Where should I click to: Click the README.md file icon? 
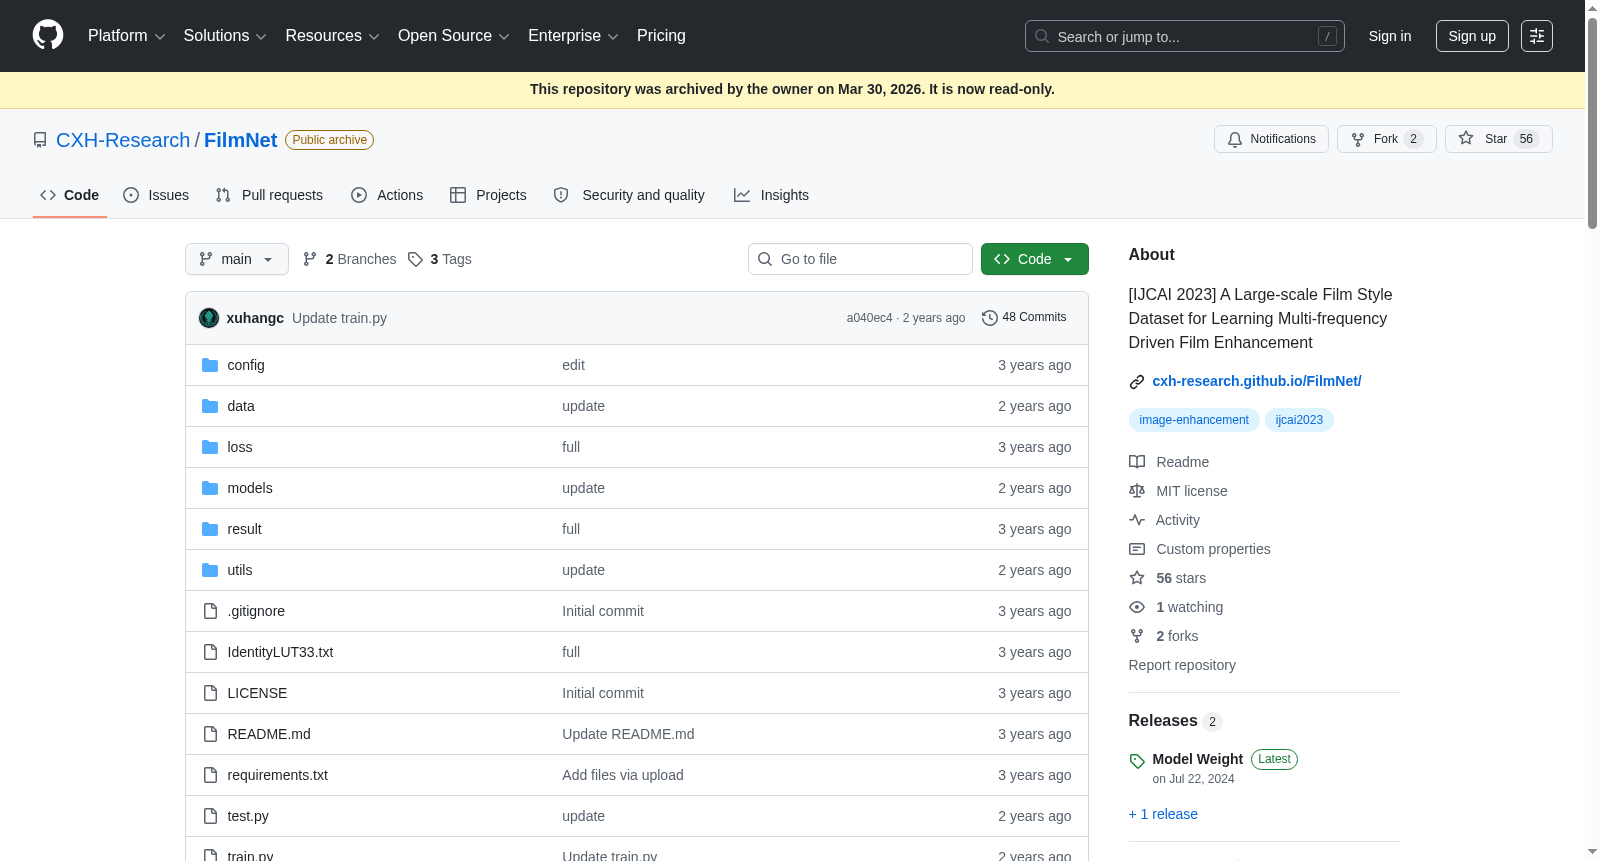click(x=210, y=734)
